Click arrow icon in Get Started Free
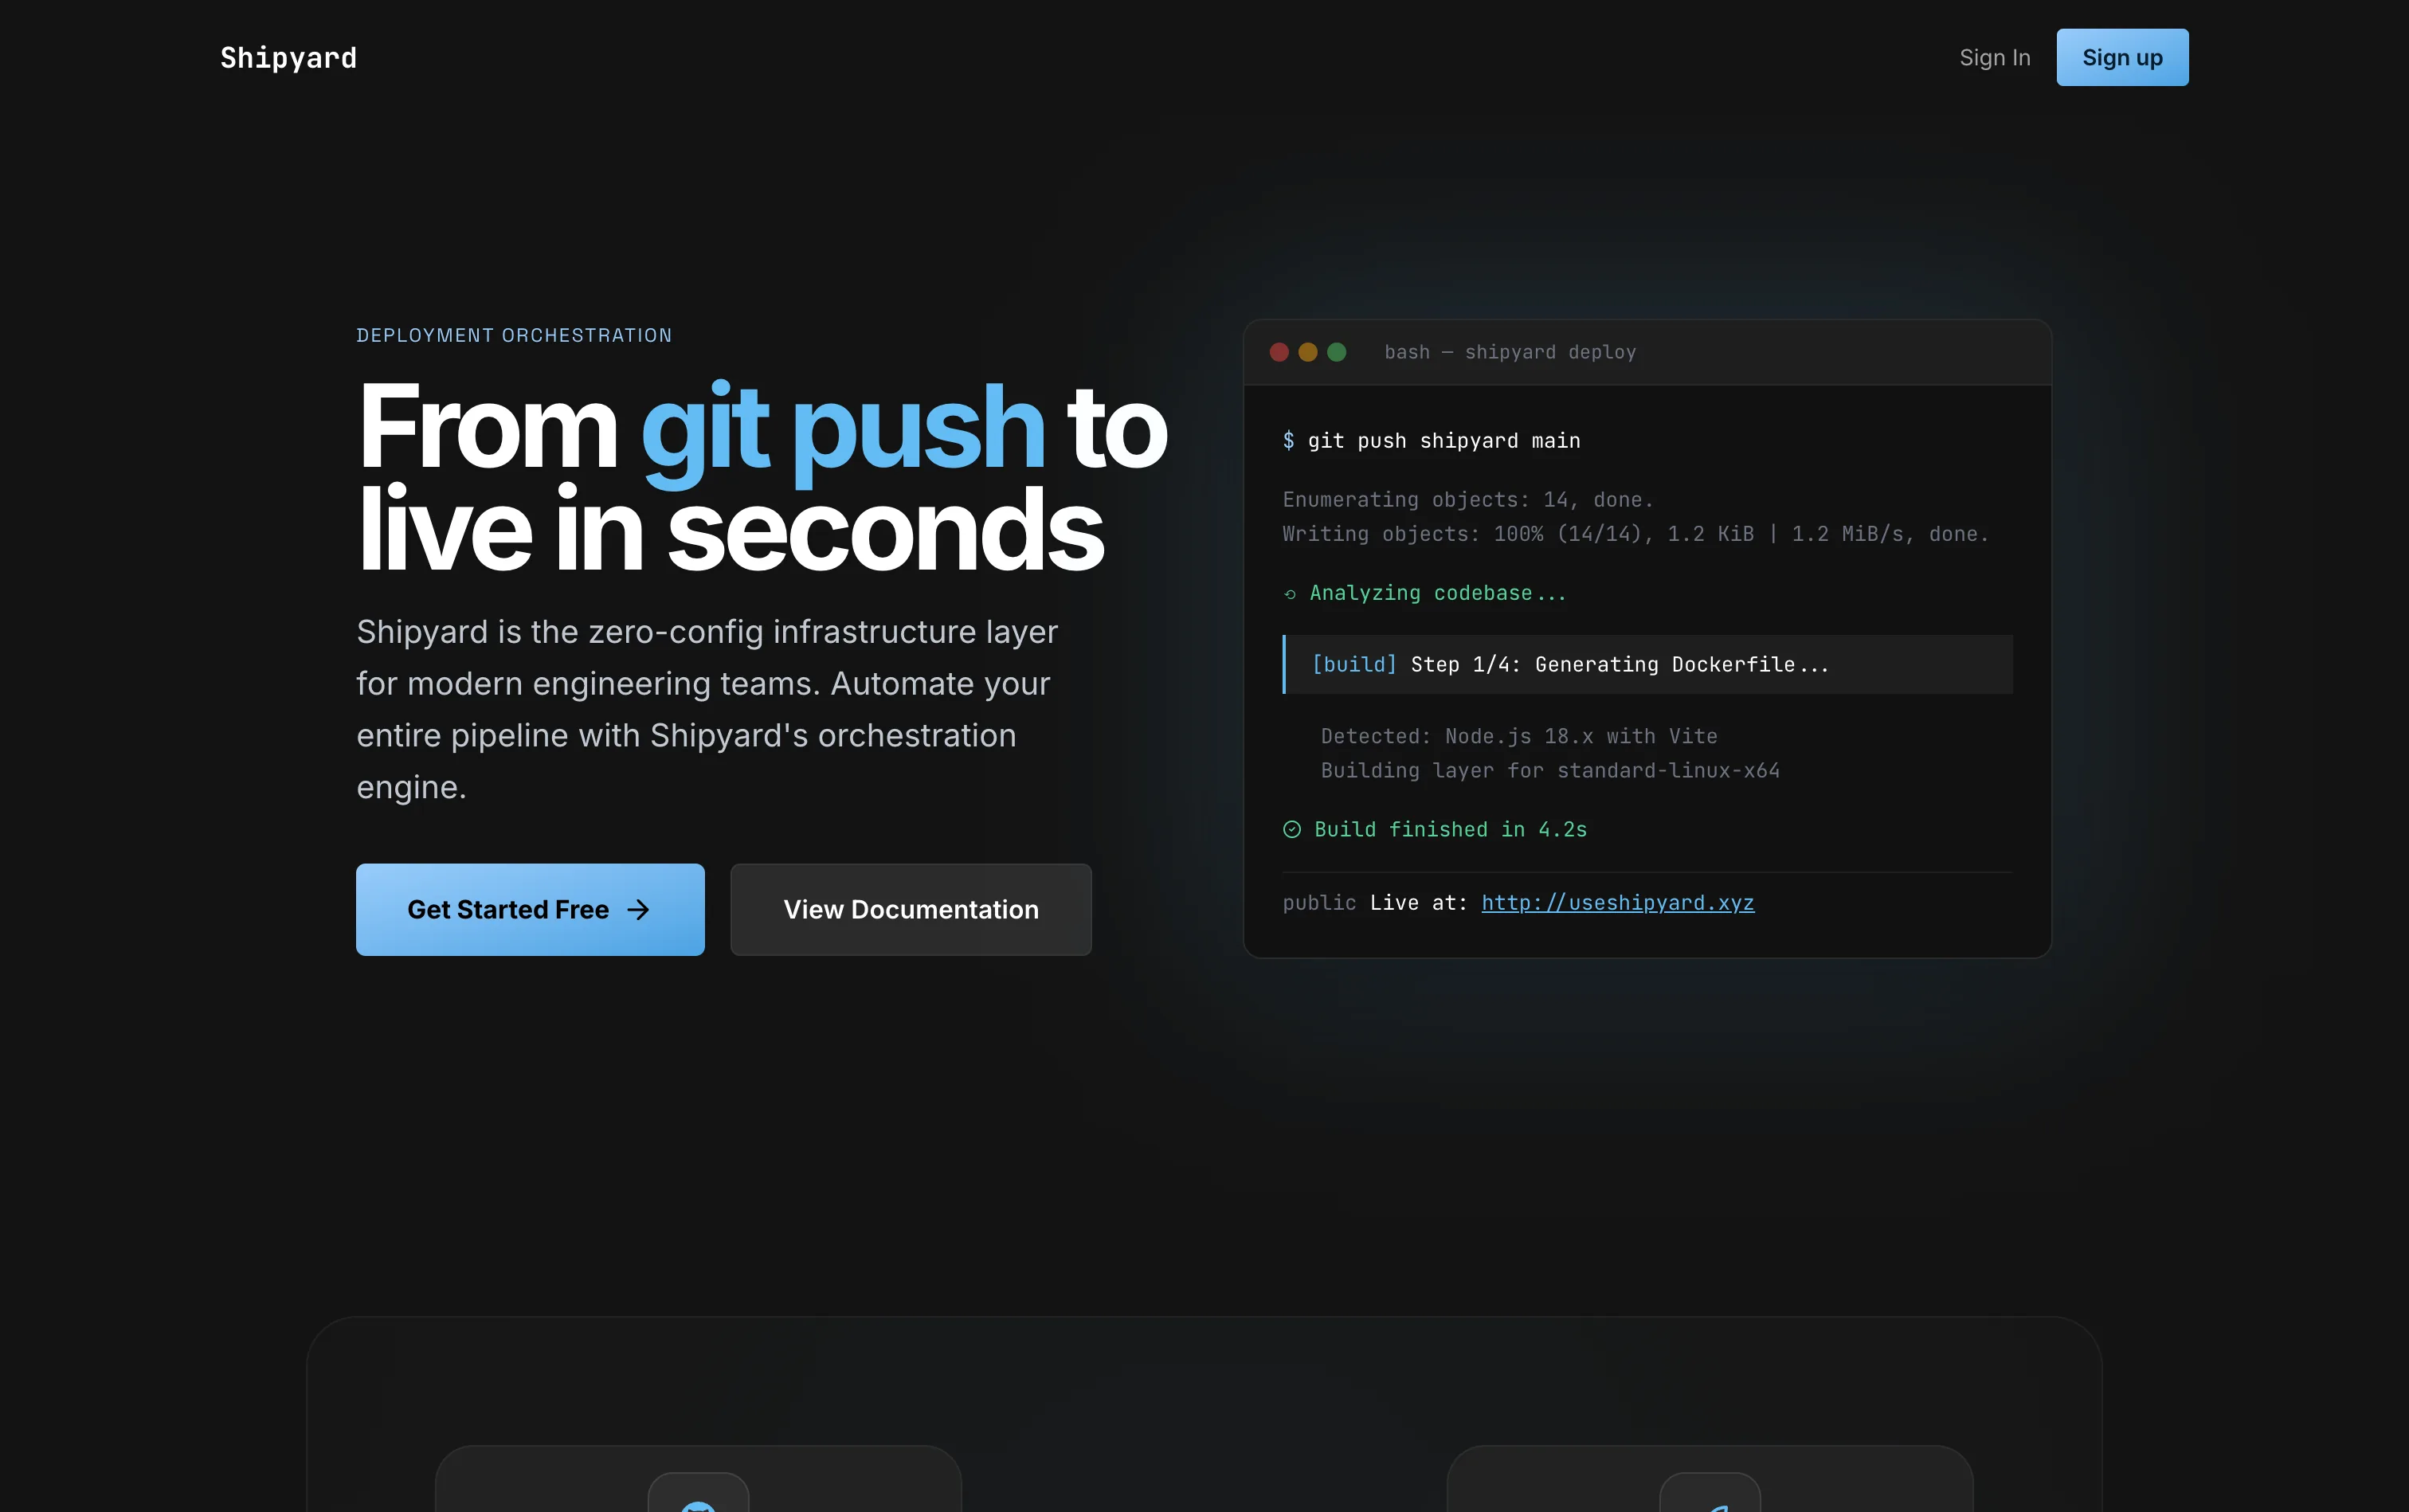Viewport: 2409px width, 1512px height. tap(638, 909)
